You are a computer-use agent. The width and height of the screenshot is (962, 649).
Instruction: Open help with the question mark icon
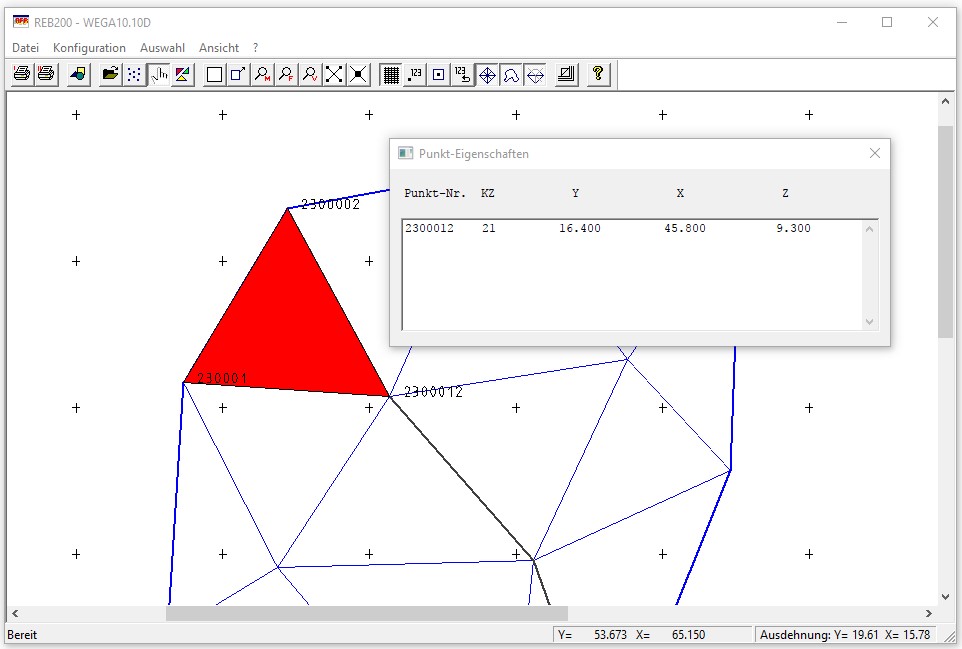(598, 75)
